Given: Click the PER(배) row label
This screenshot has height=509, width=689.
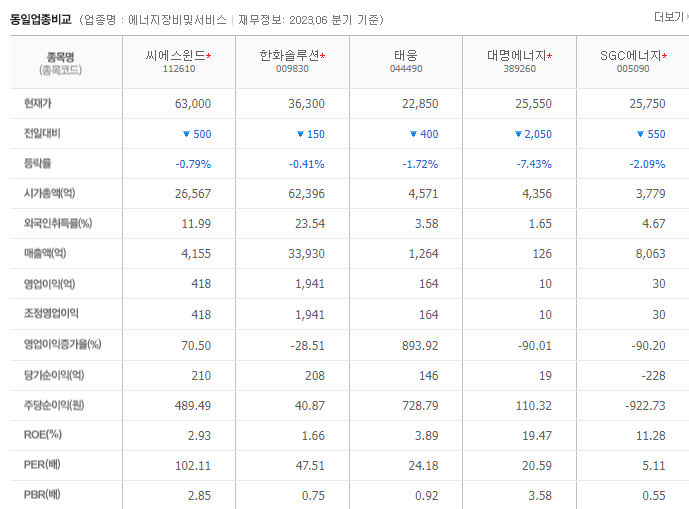Looking at the screenshot, I should [x=42, y=465].
